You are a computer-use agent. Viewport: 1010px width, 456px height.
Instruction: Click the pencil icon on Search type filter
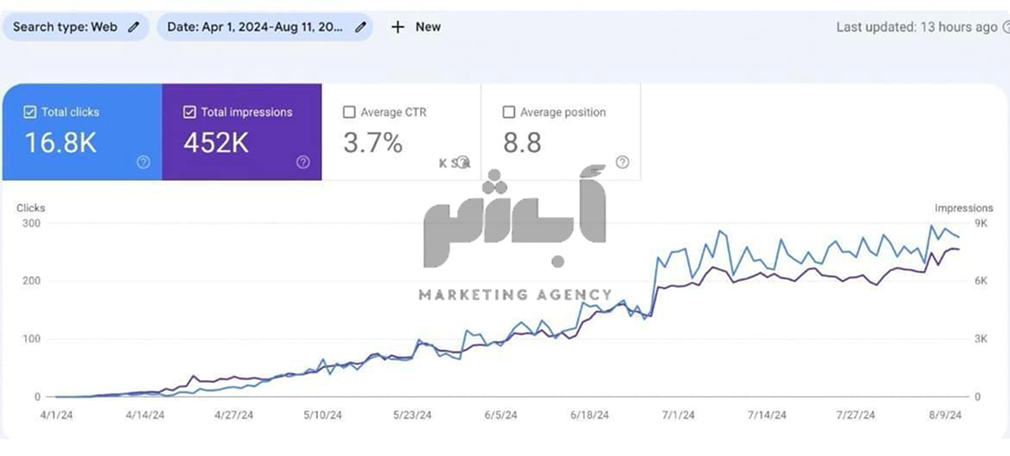click(x=135, y=27)
